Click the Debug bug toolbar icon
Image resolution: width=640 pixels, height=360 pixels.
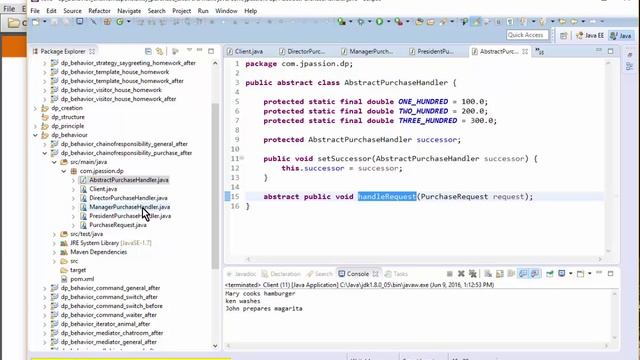(360, 22)
